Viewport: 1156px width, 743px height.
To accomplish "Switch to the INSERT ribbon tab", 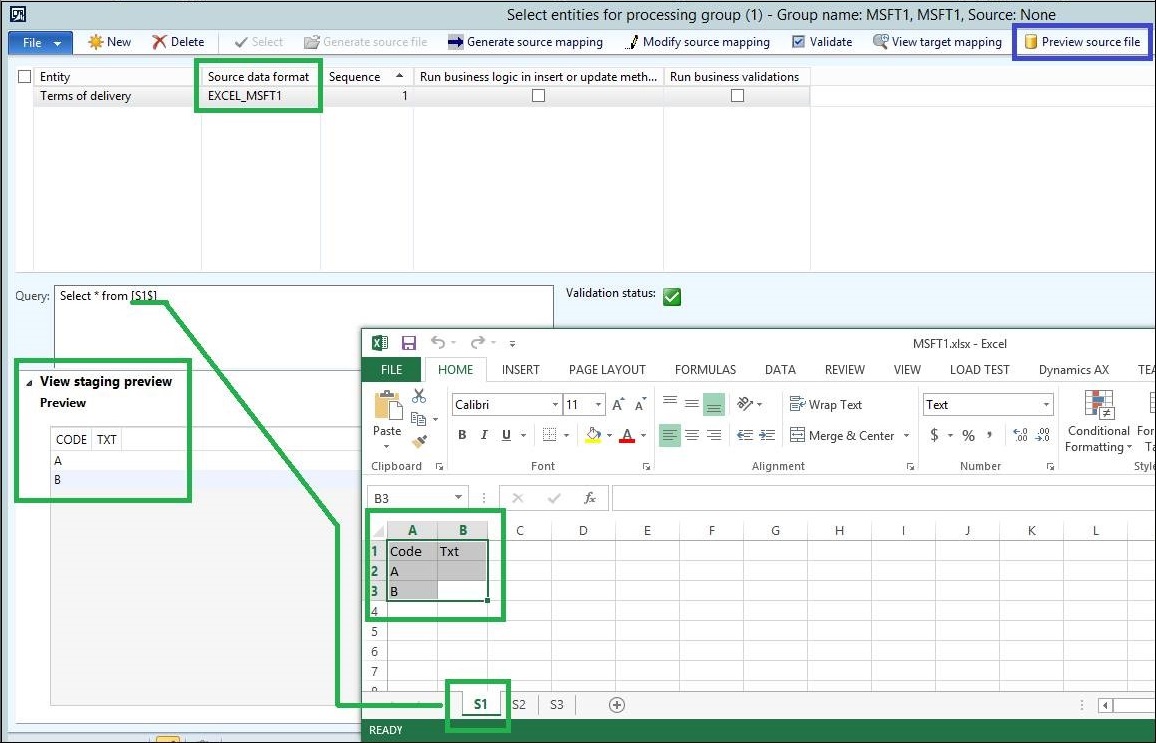I will (x=520, y=370).
